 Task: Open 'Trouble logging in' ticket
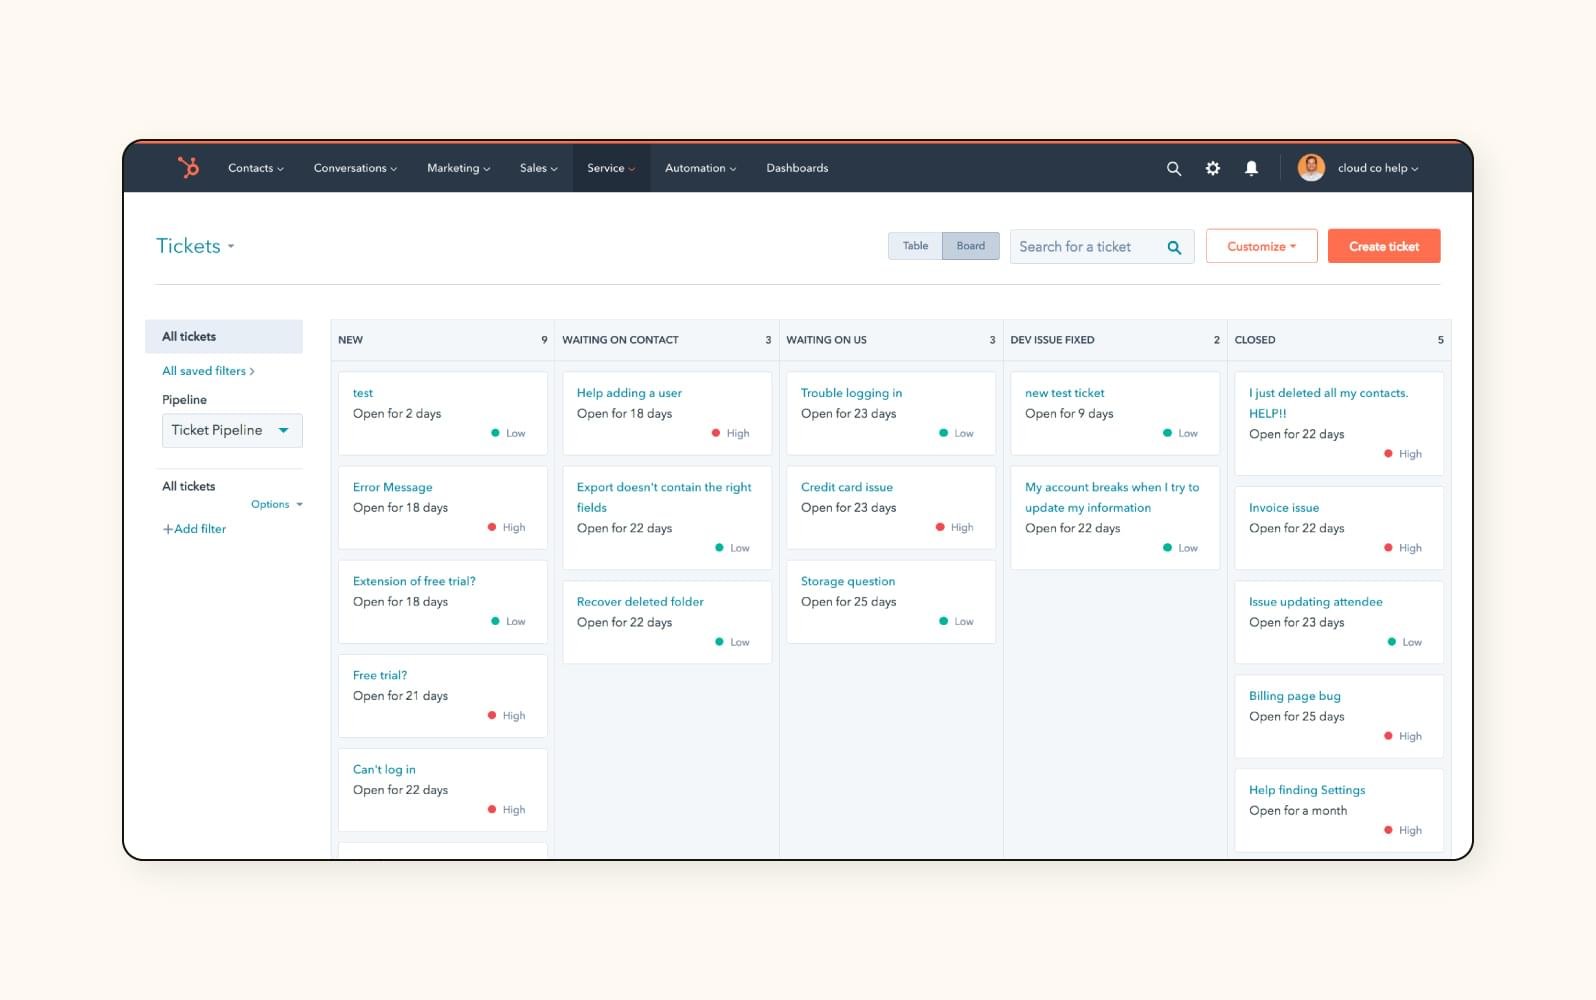coord(851,393)
